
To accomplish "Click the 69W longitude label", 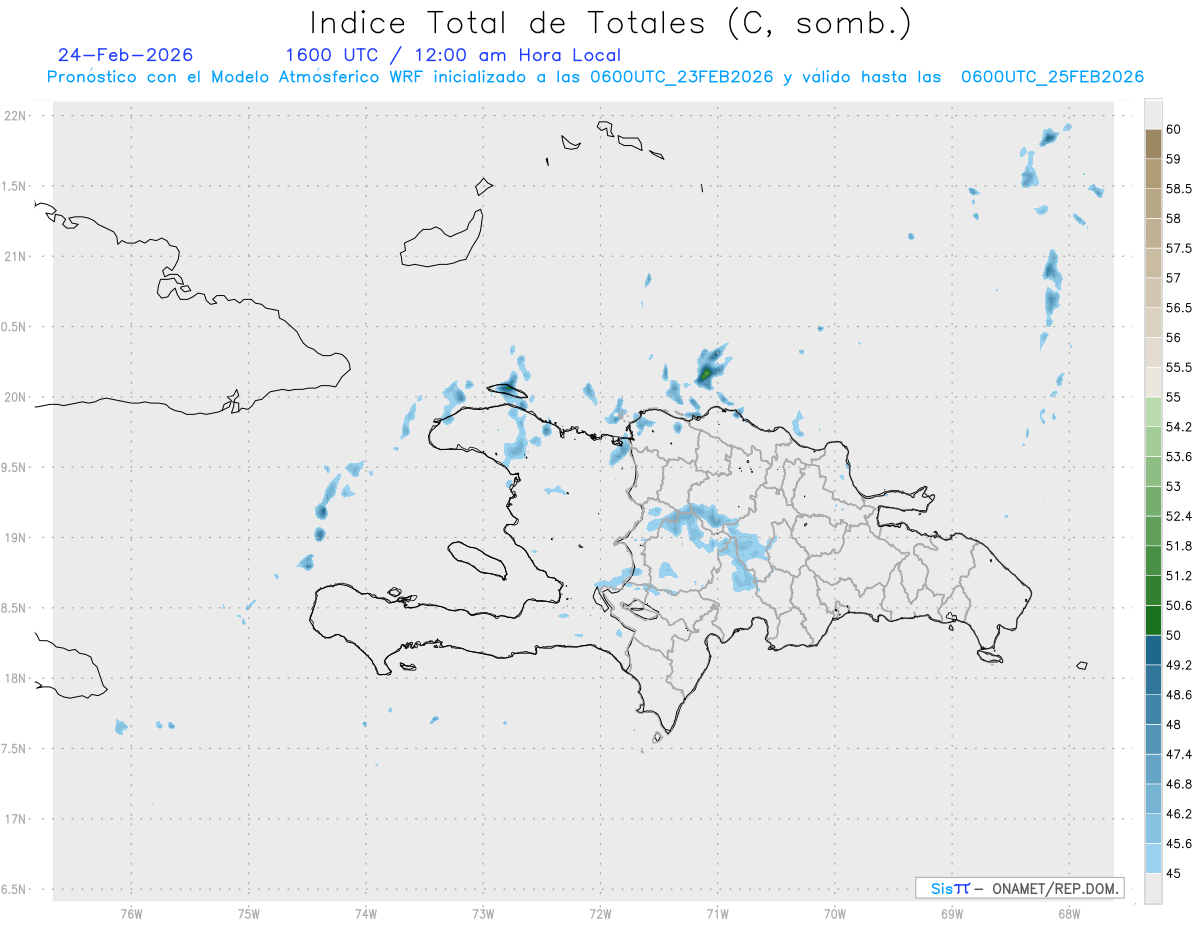I will (952, 913).
